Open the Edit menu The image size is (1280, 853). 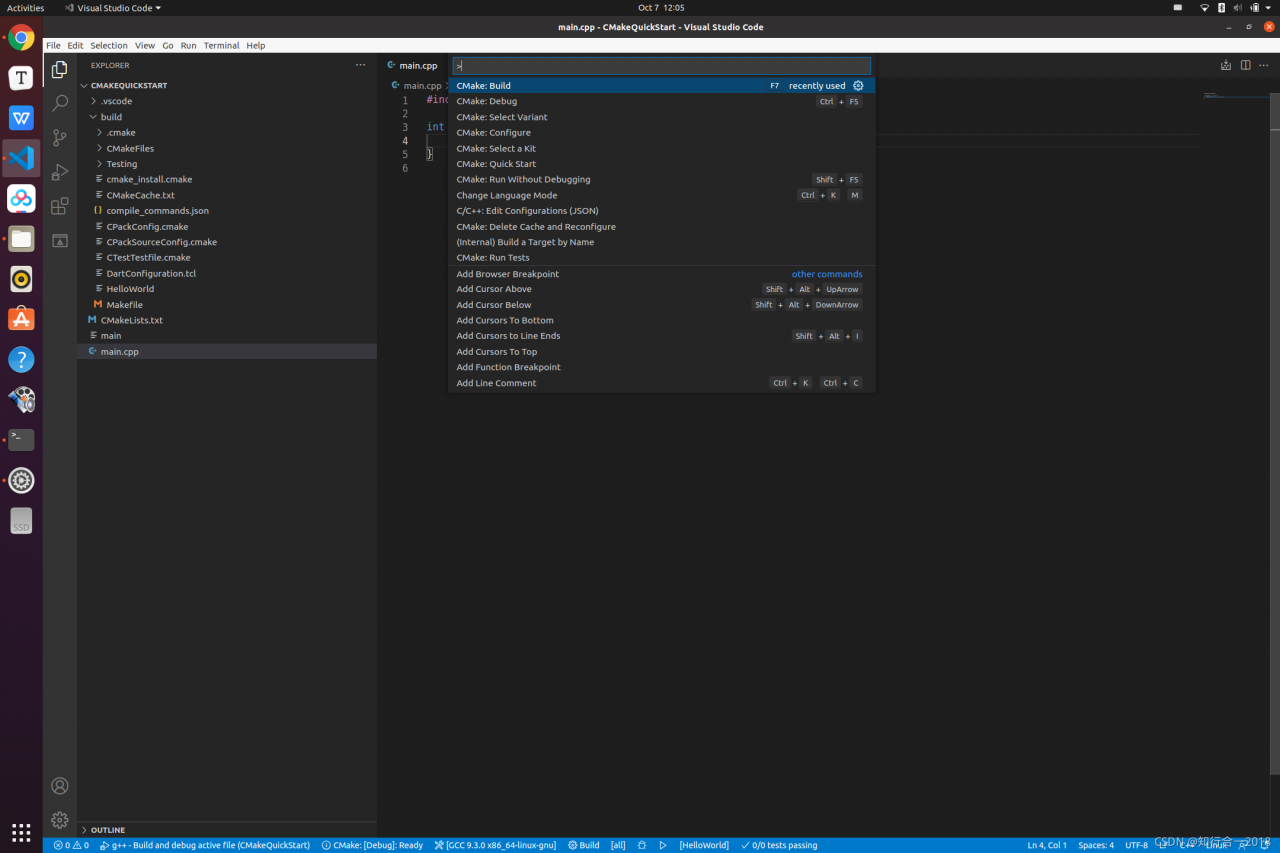click(x=76, y=46)
